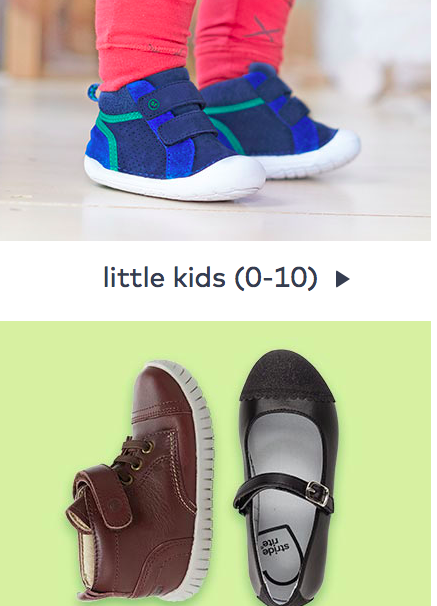Click the arrow beside little kids (0-10)
Image resolution: width=437 pixels, height=606 pixels.
click(x=342, y=279)
